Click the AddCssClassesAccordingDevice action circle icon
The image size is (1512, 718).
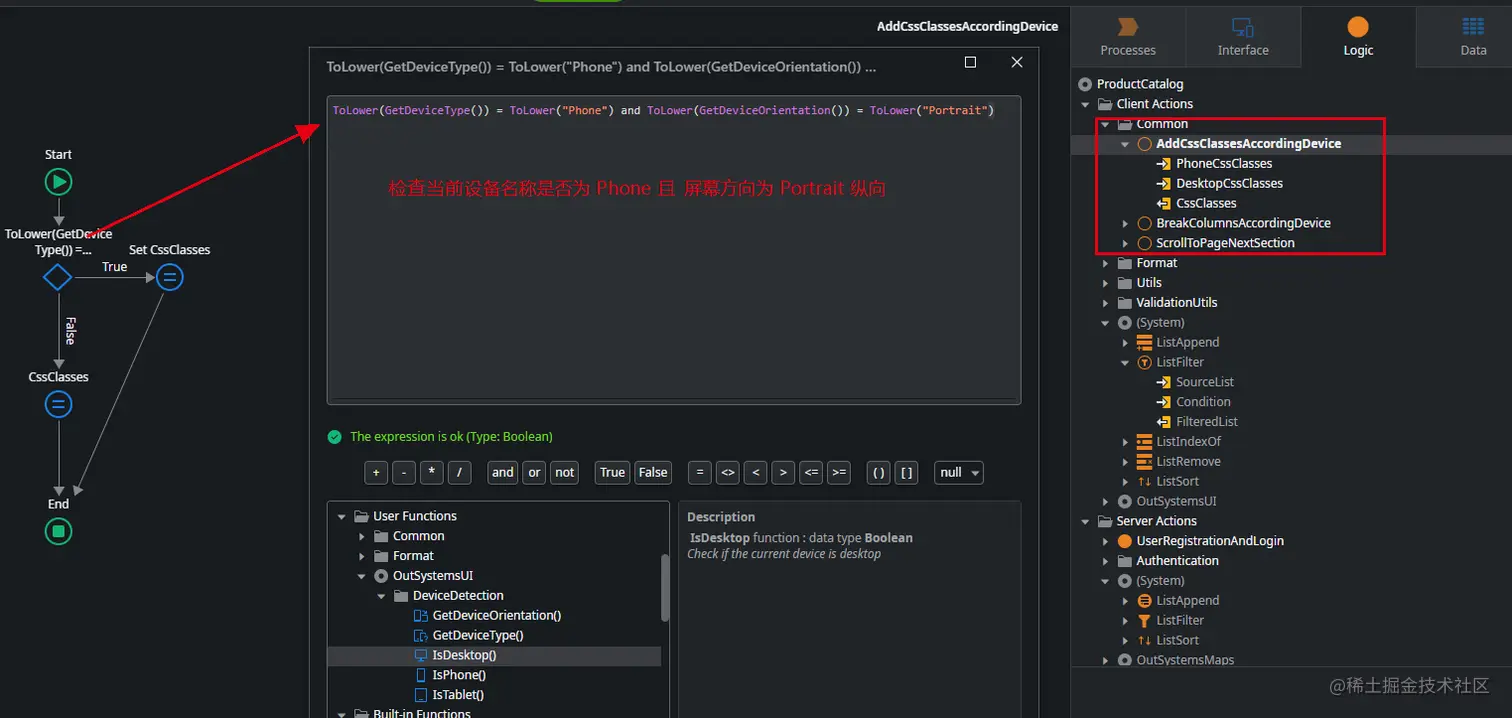click(1144, 144)
